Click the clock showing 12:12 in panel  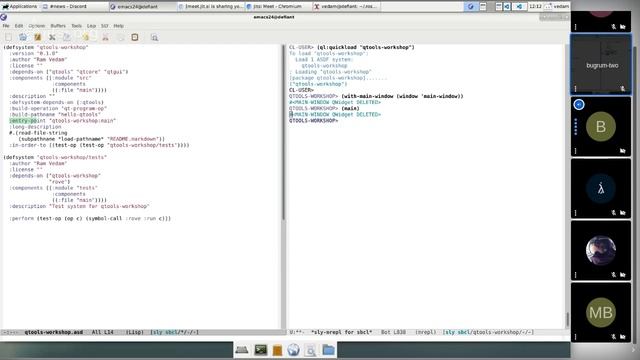[x=535, y=7]
